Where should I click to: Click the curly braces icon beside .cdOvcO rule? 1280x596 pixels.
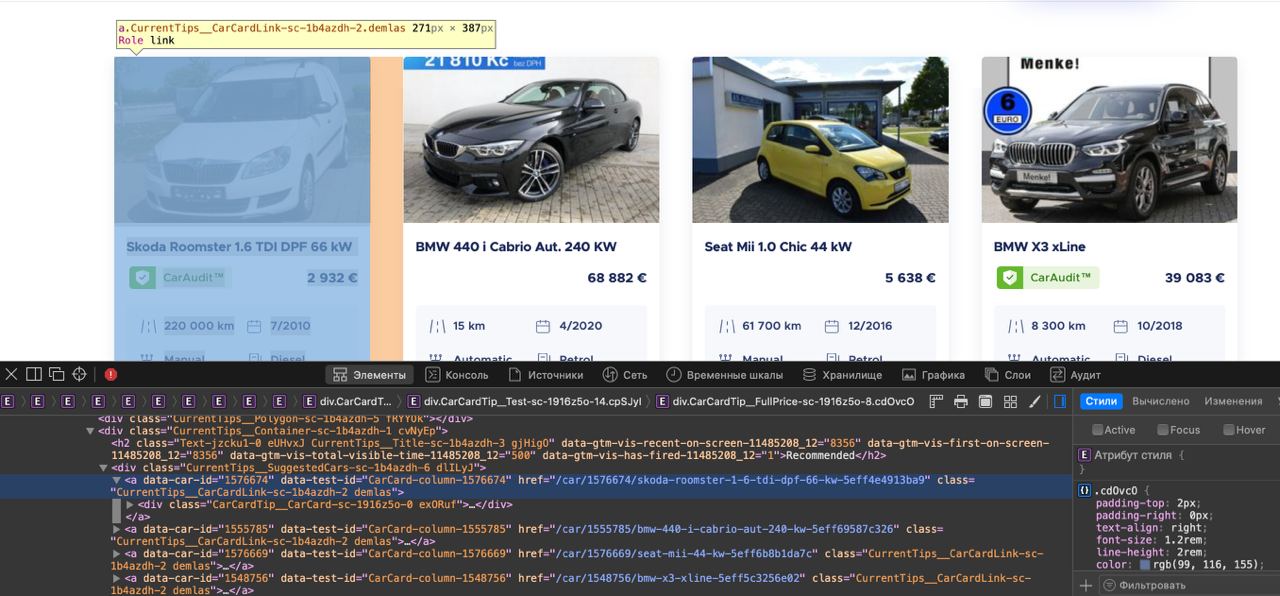coord(1084,490)
